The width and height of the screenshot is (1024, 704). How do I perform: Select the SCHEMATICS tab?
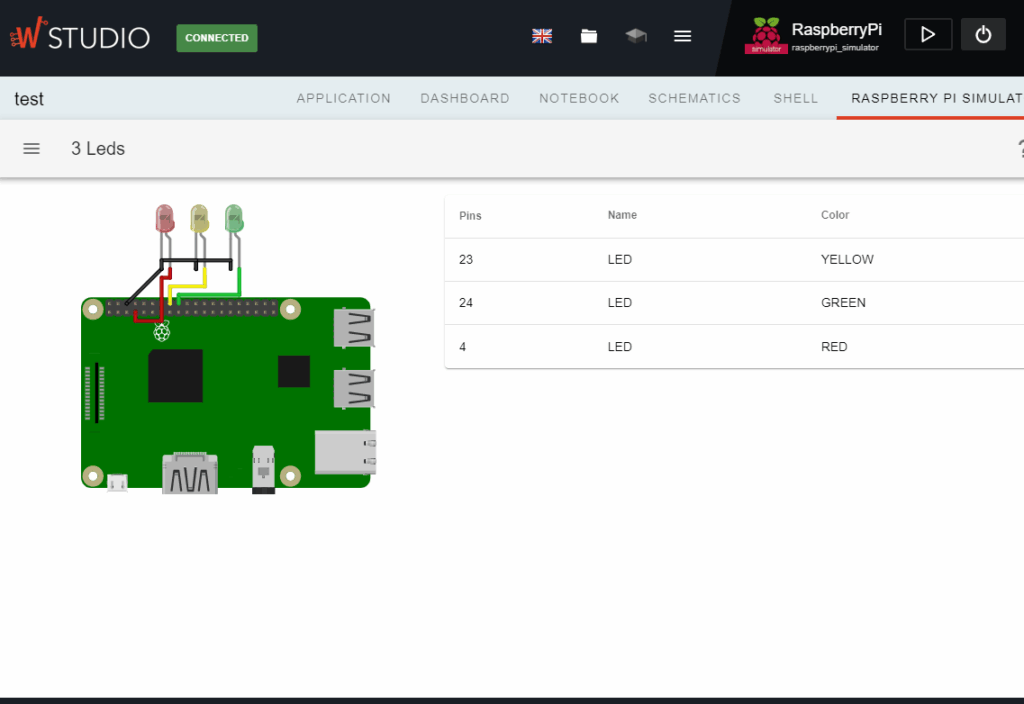coord(694,98)
